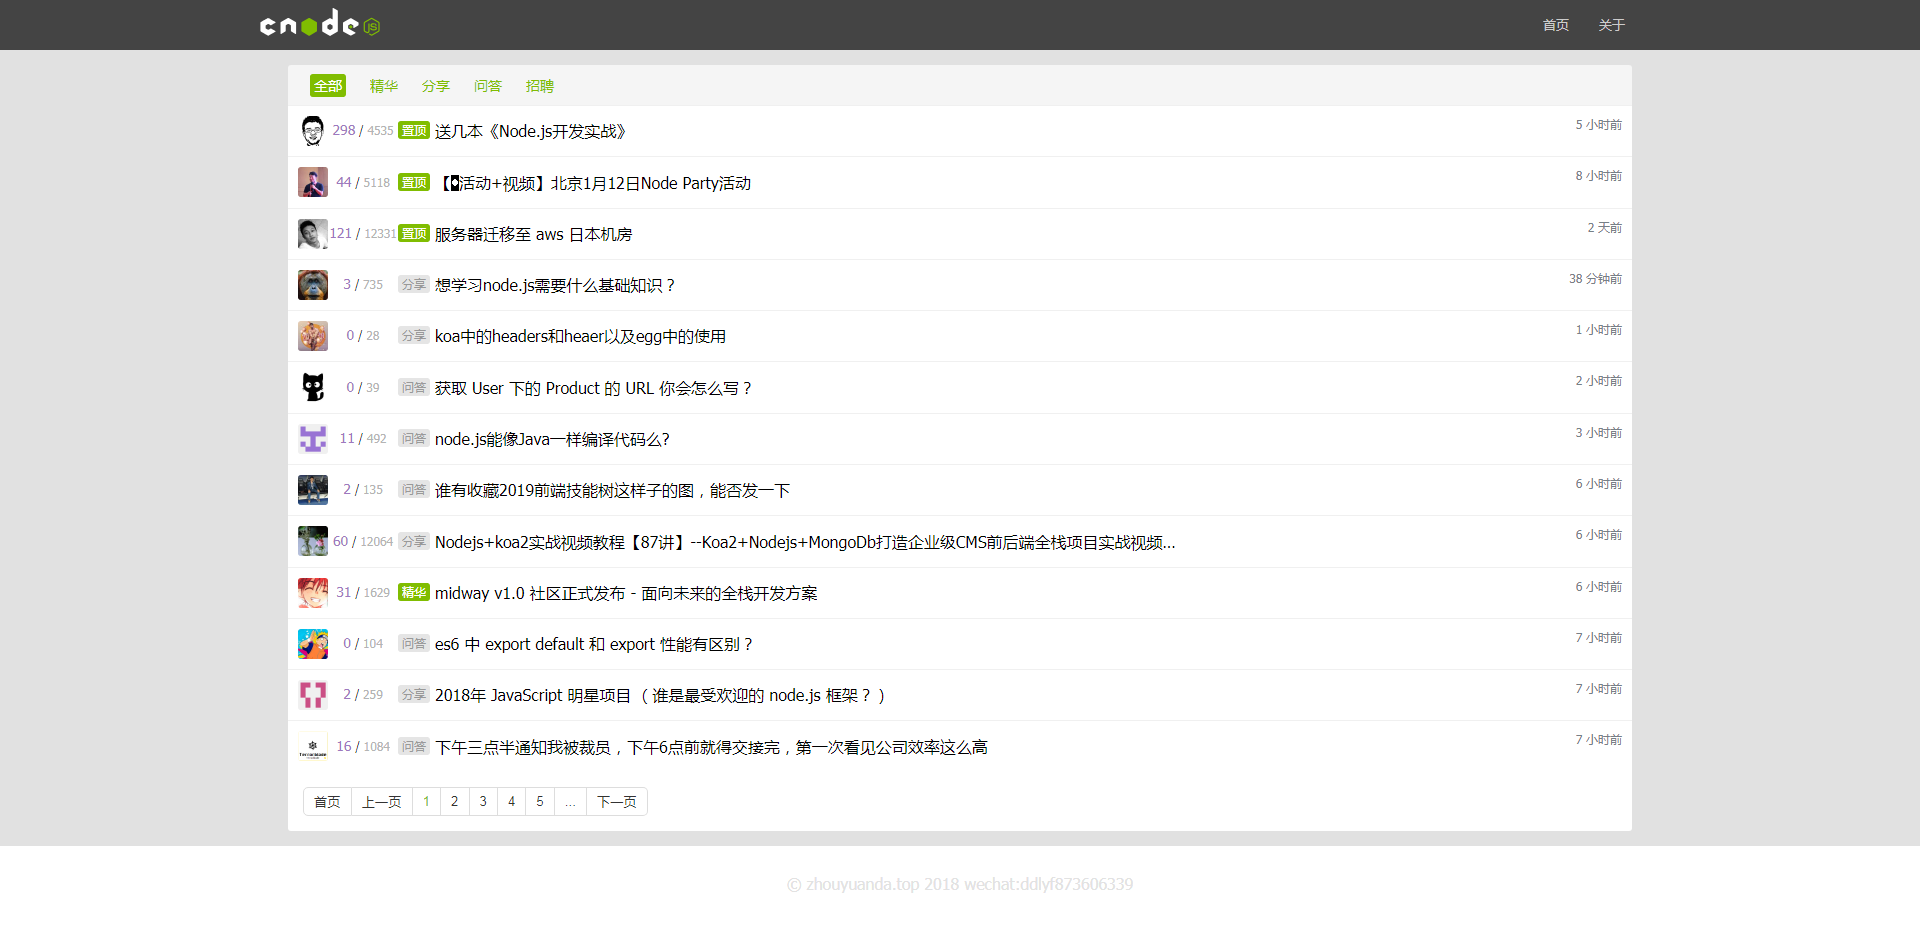Click the ... pagination ellipsis button
The height and width of the screenshot is (938, 1920).
tap(570, 802)
